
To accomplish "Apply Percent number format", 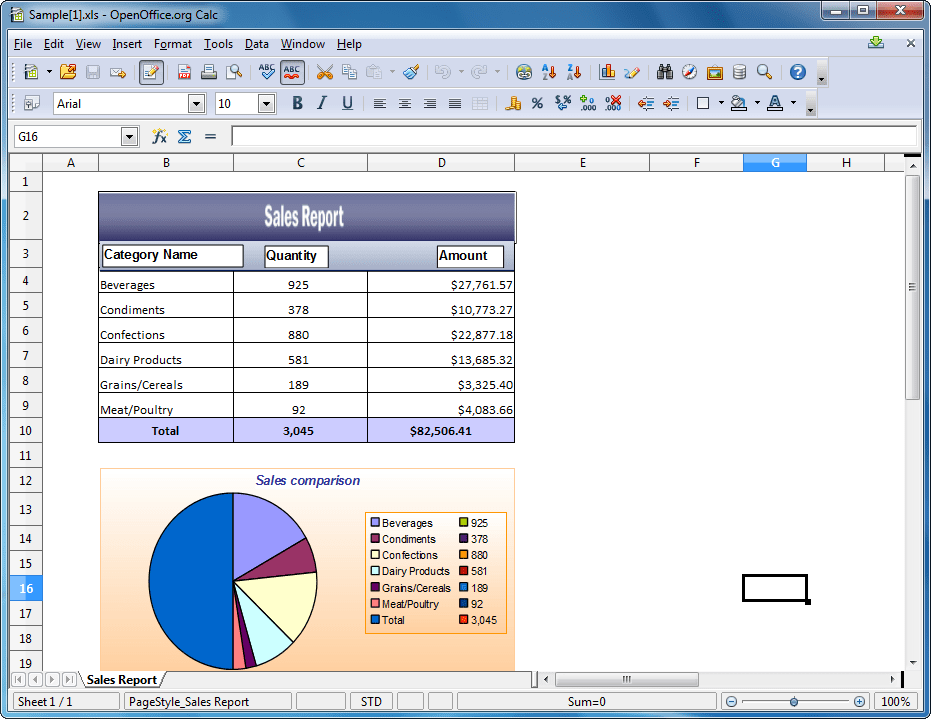I will 537,103.
